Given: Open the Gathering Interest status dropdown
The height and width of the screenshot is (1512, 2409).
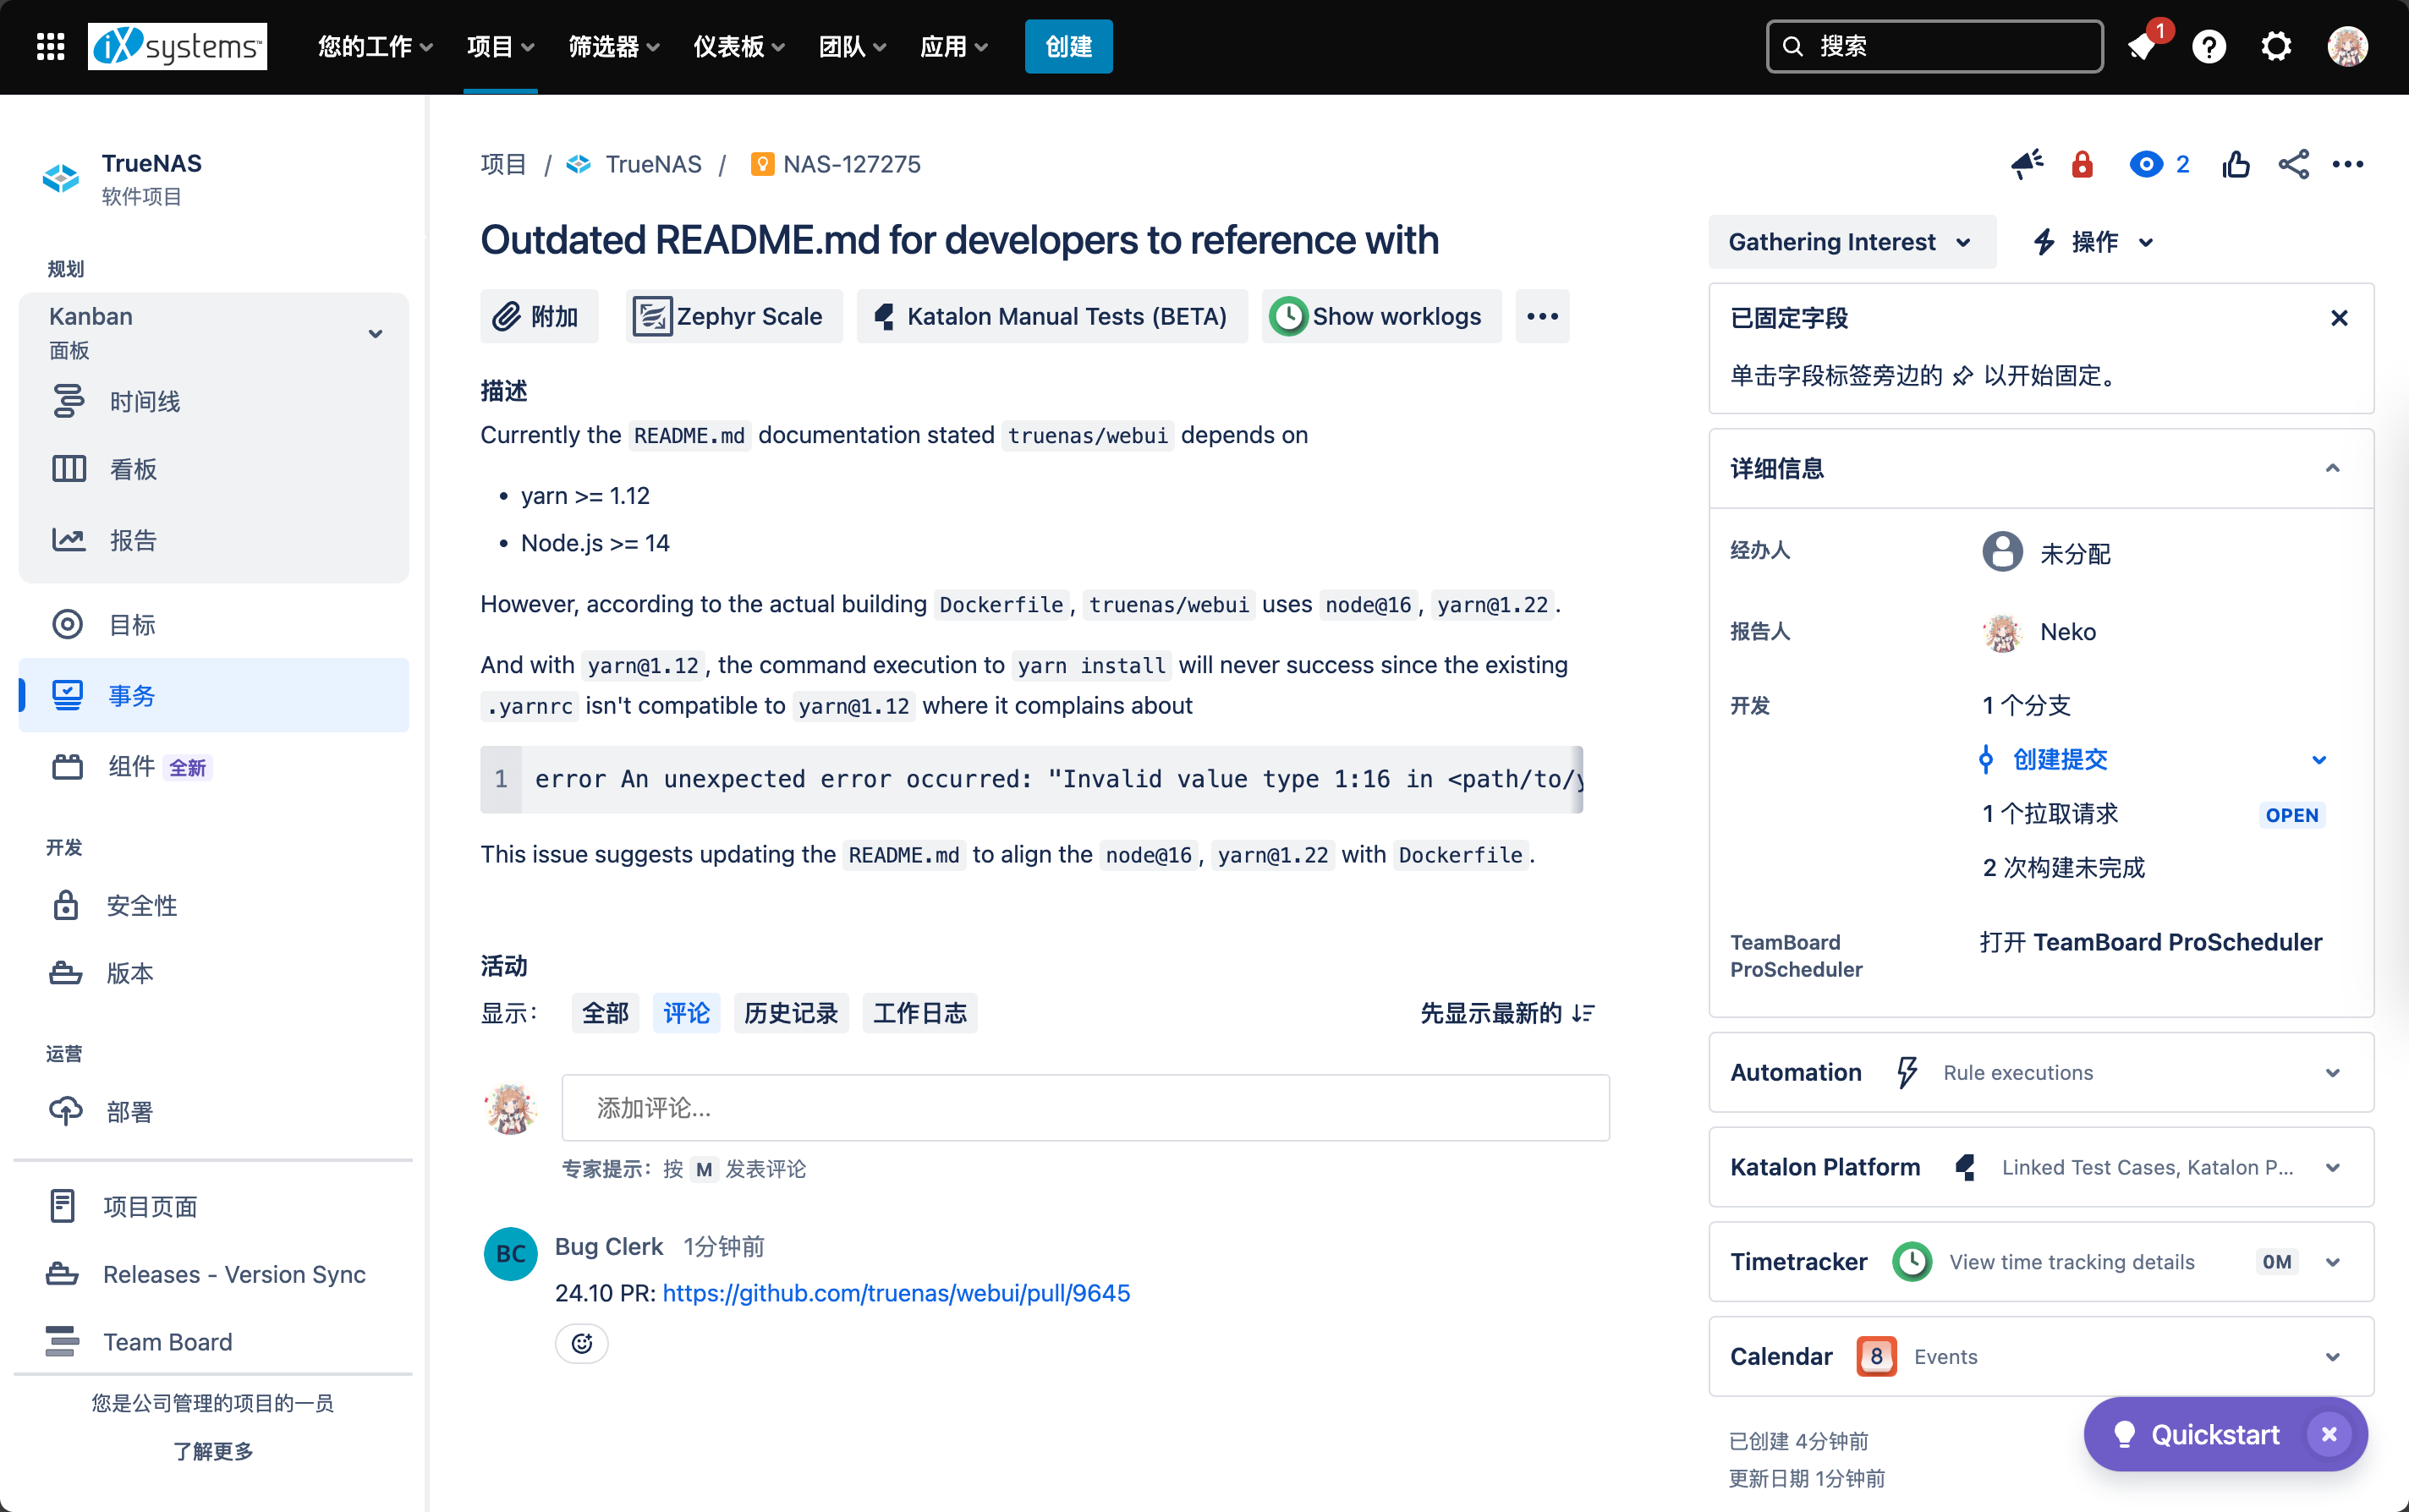Looking at the screenshot, I should [1850, 242].
